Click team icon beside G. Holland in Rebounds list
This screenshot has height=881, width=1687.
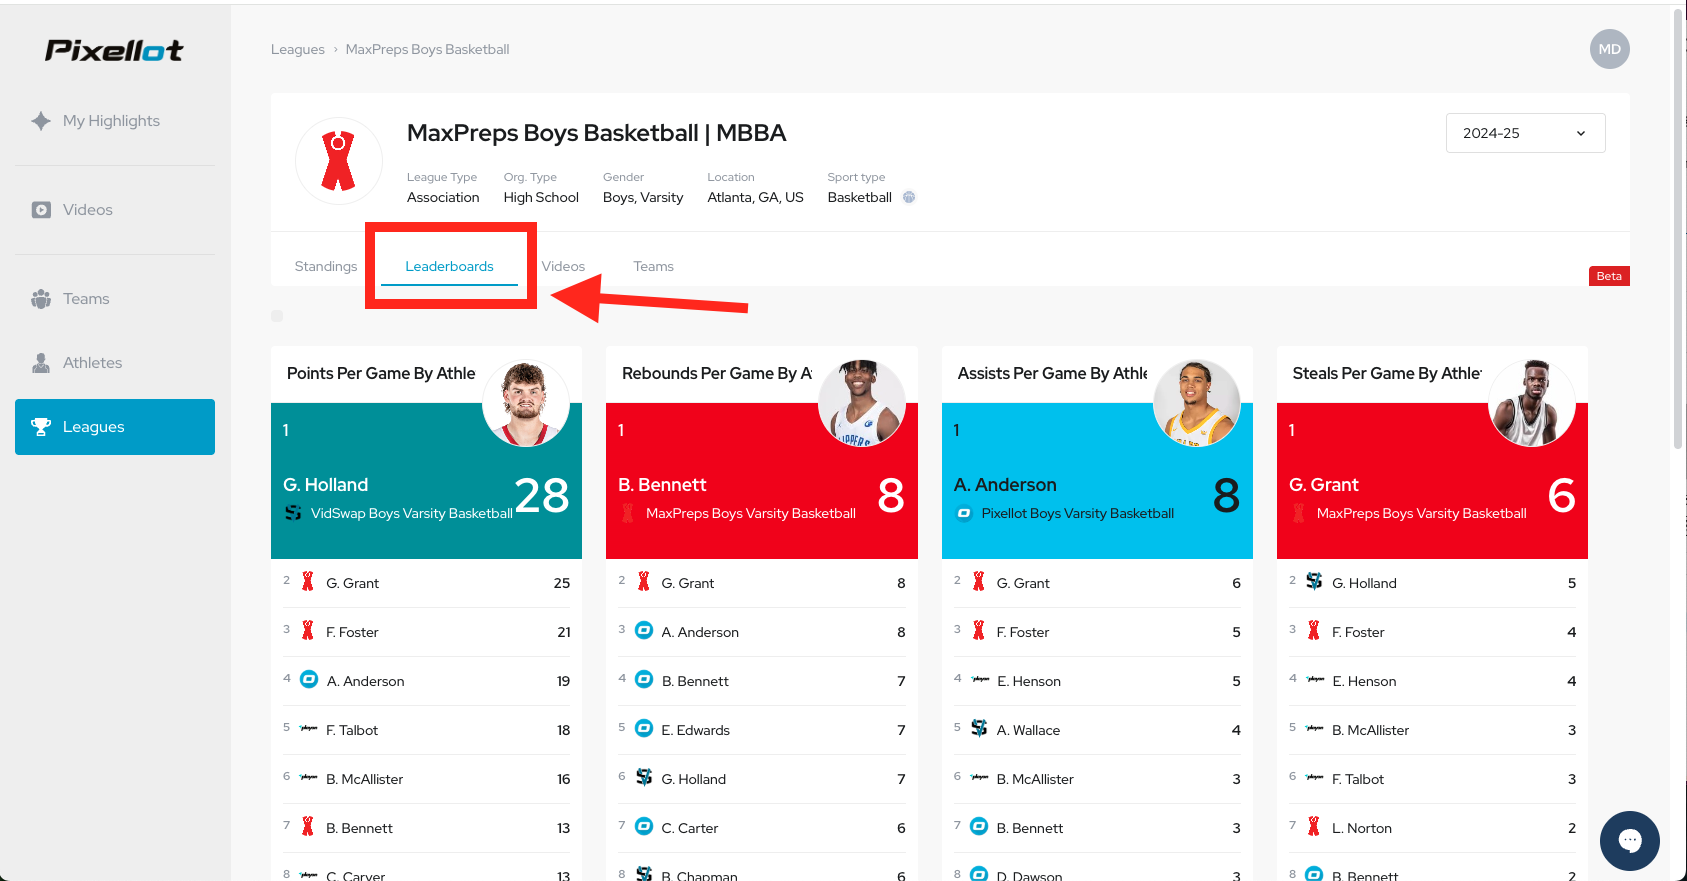coord(644,778)
